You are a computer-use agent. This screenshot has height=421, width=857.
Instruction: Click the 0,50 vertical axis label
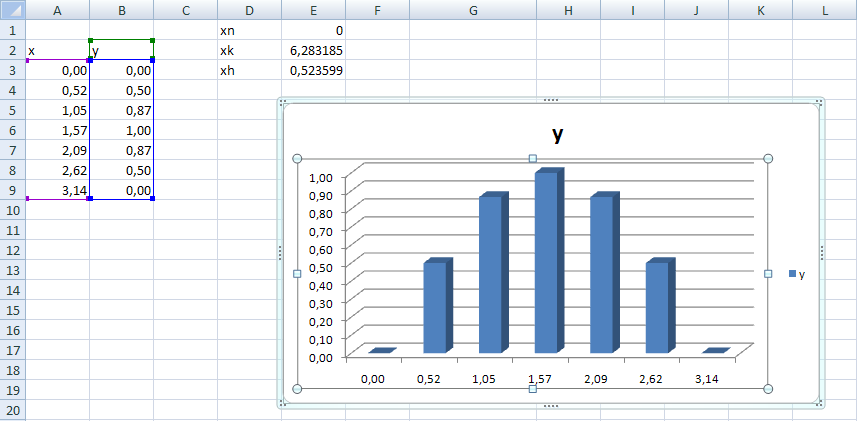point(321,267)
